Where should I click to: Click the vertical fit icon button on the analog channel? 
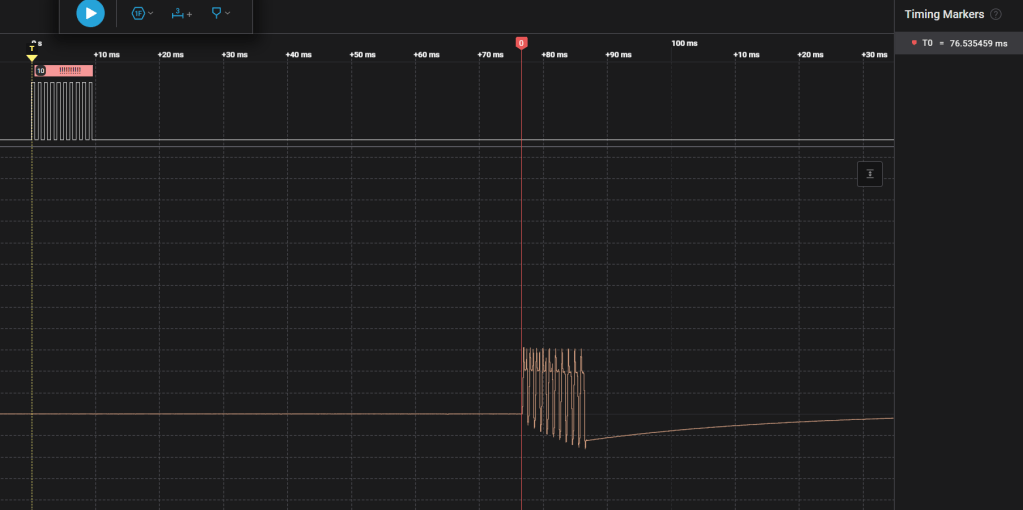870,174
